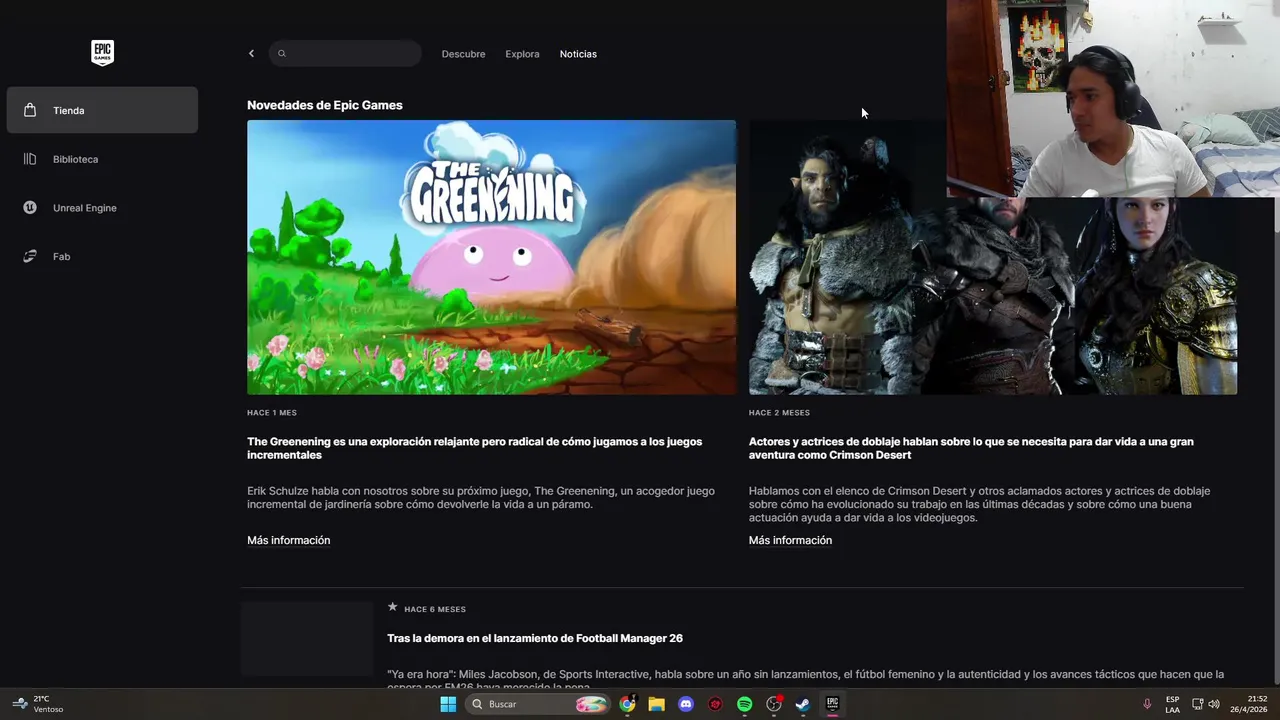Click the Fab logo icon
Screen dimensions: 1280x720
[x=30, y=257]
